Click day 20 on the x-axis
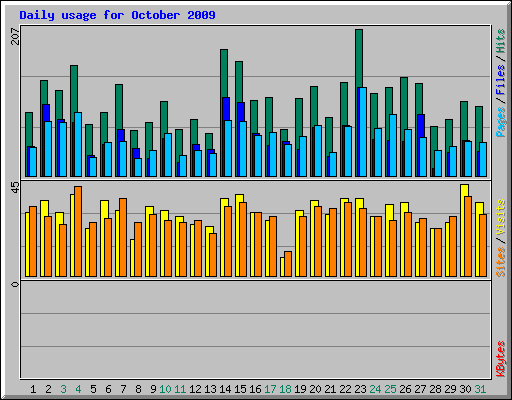The width and height of the screenshot is (512, 400). (x=315, y=389)
